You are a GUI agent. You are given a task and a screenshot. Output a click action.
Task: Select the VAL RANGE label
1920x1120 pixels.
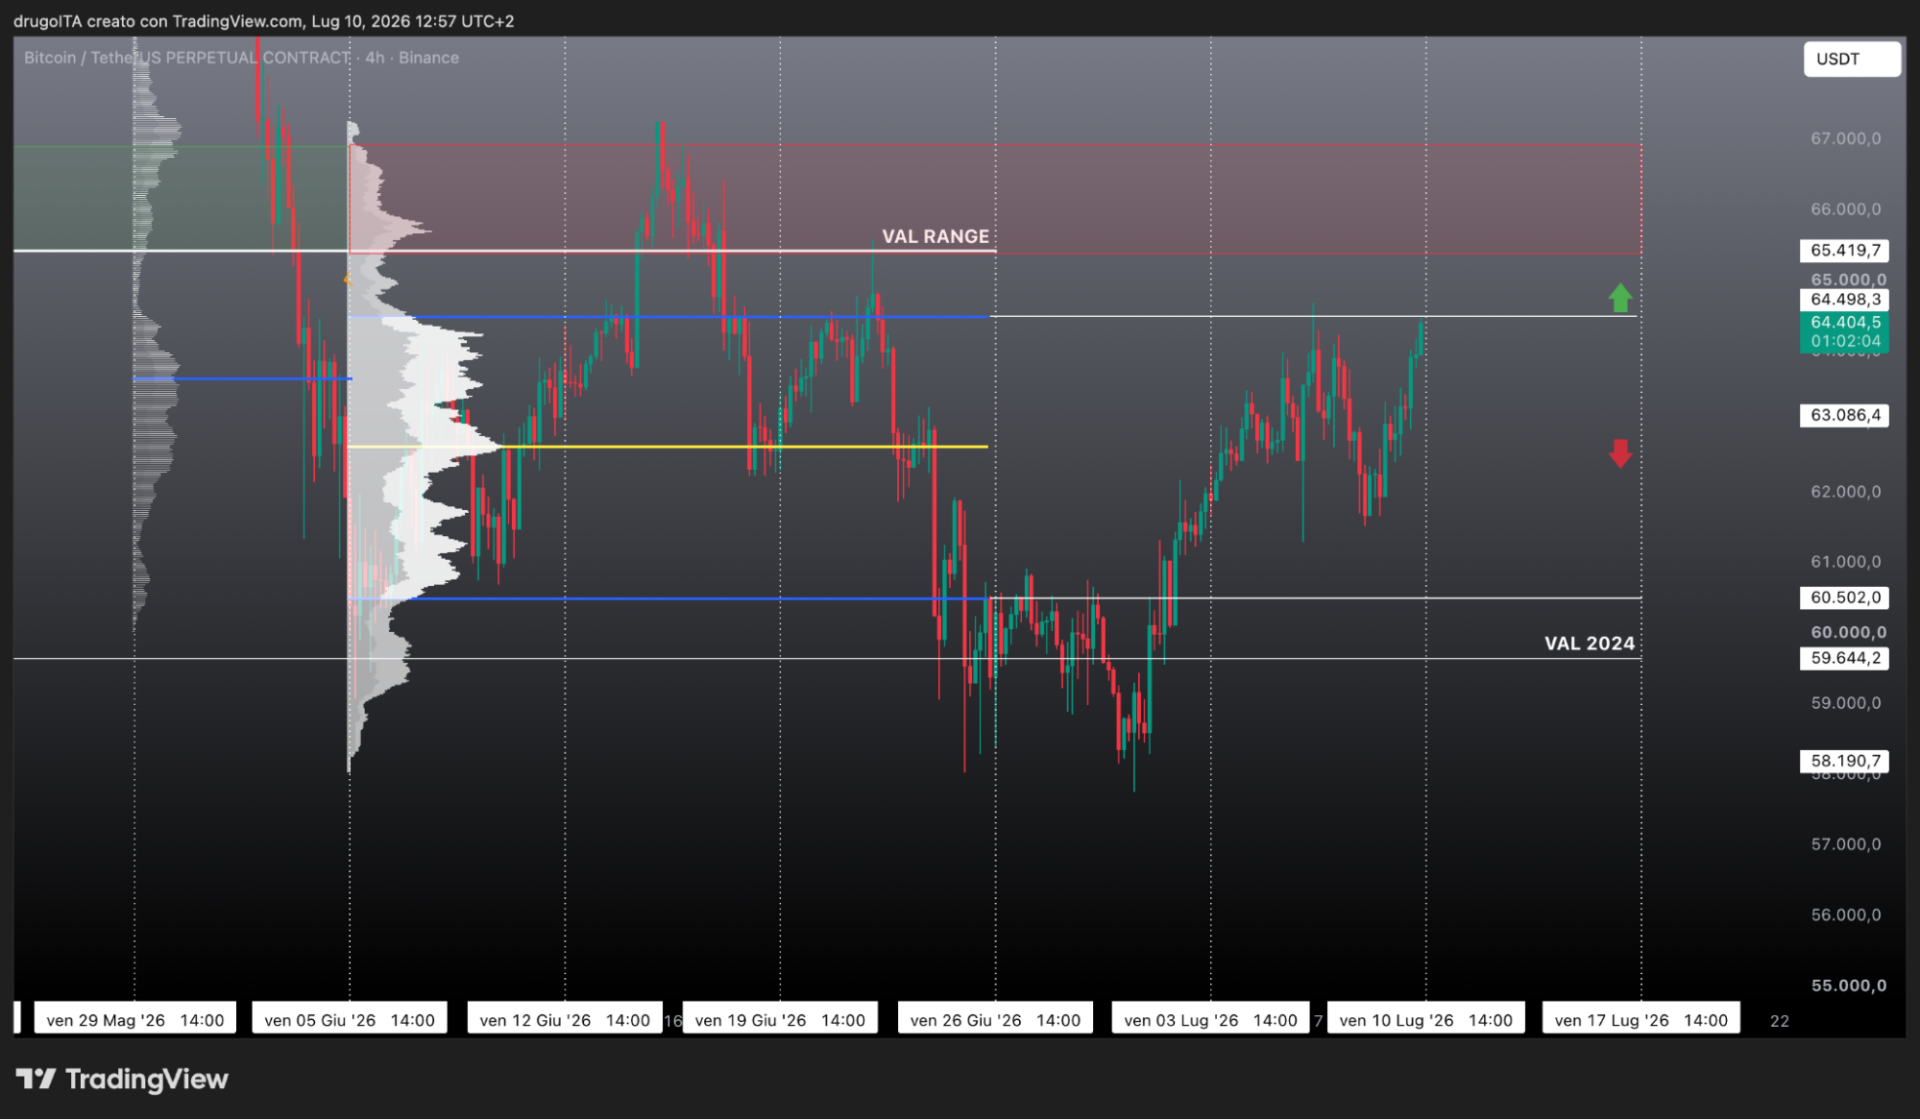pos(935,236)
